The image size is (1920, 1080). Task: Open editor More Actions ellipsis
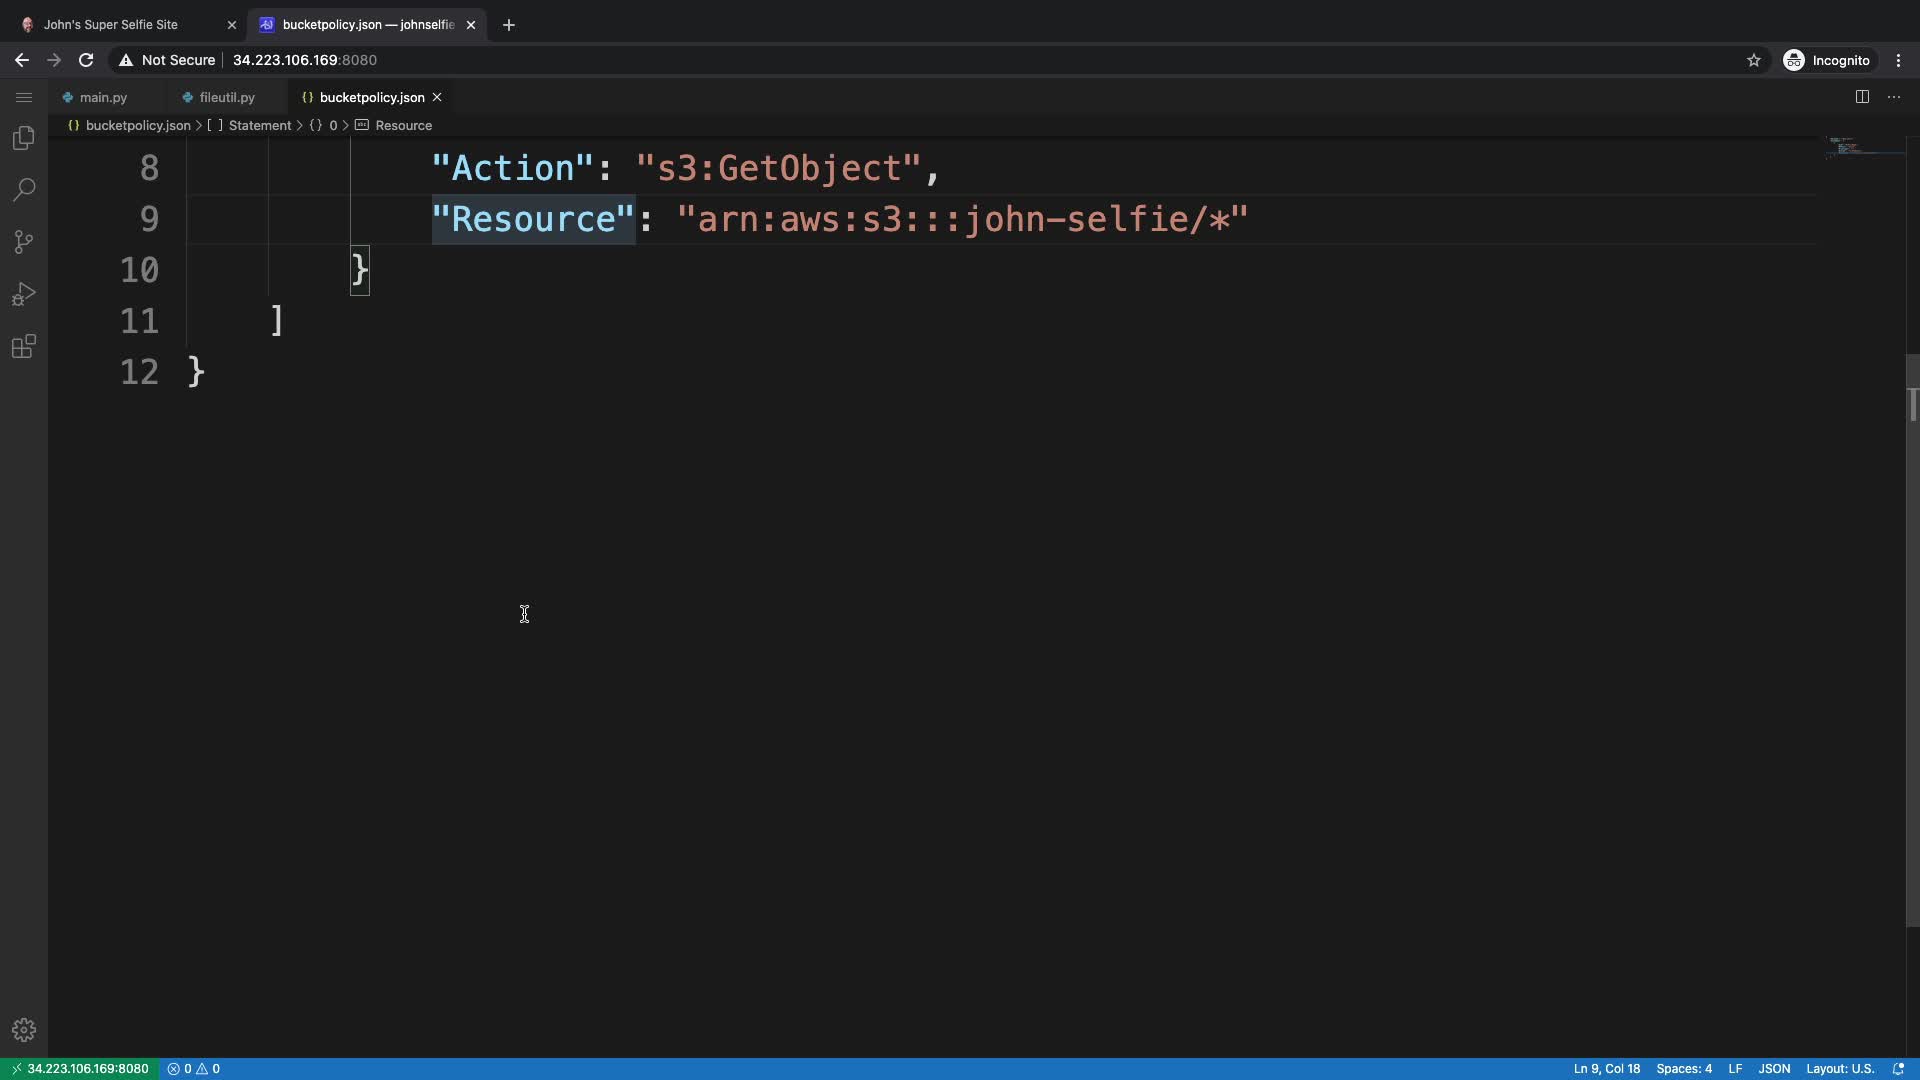tap(1894, 97)
